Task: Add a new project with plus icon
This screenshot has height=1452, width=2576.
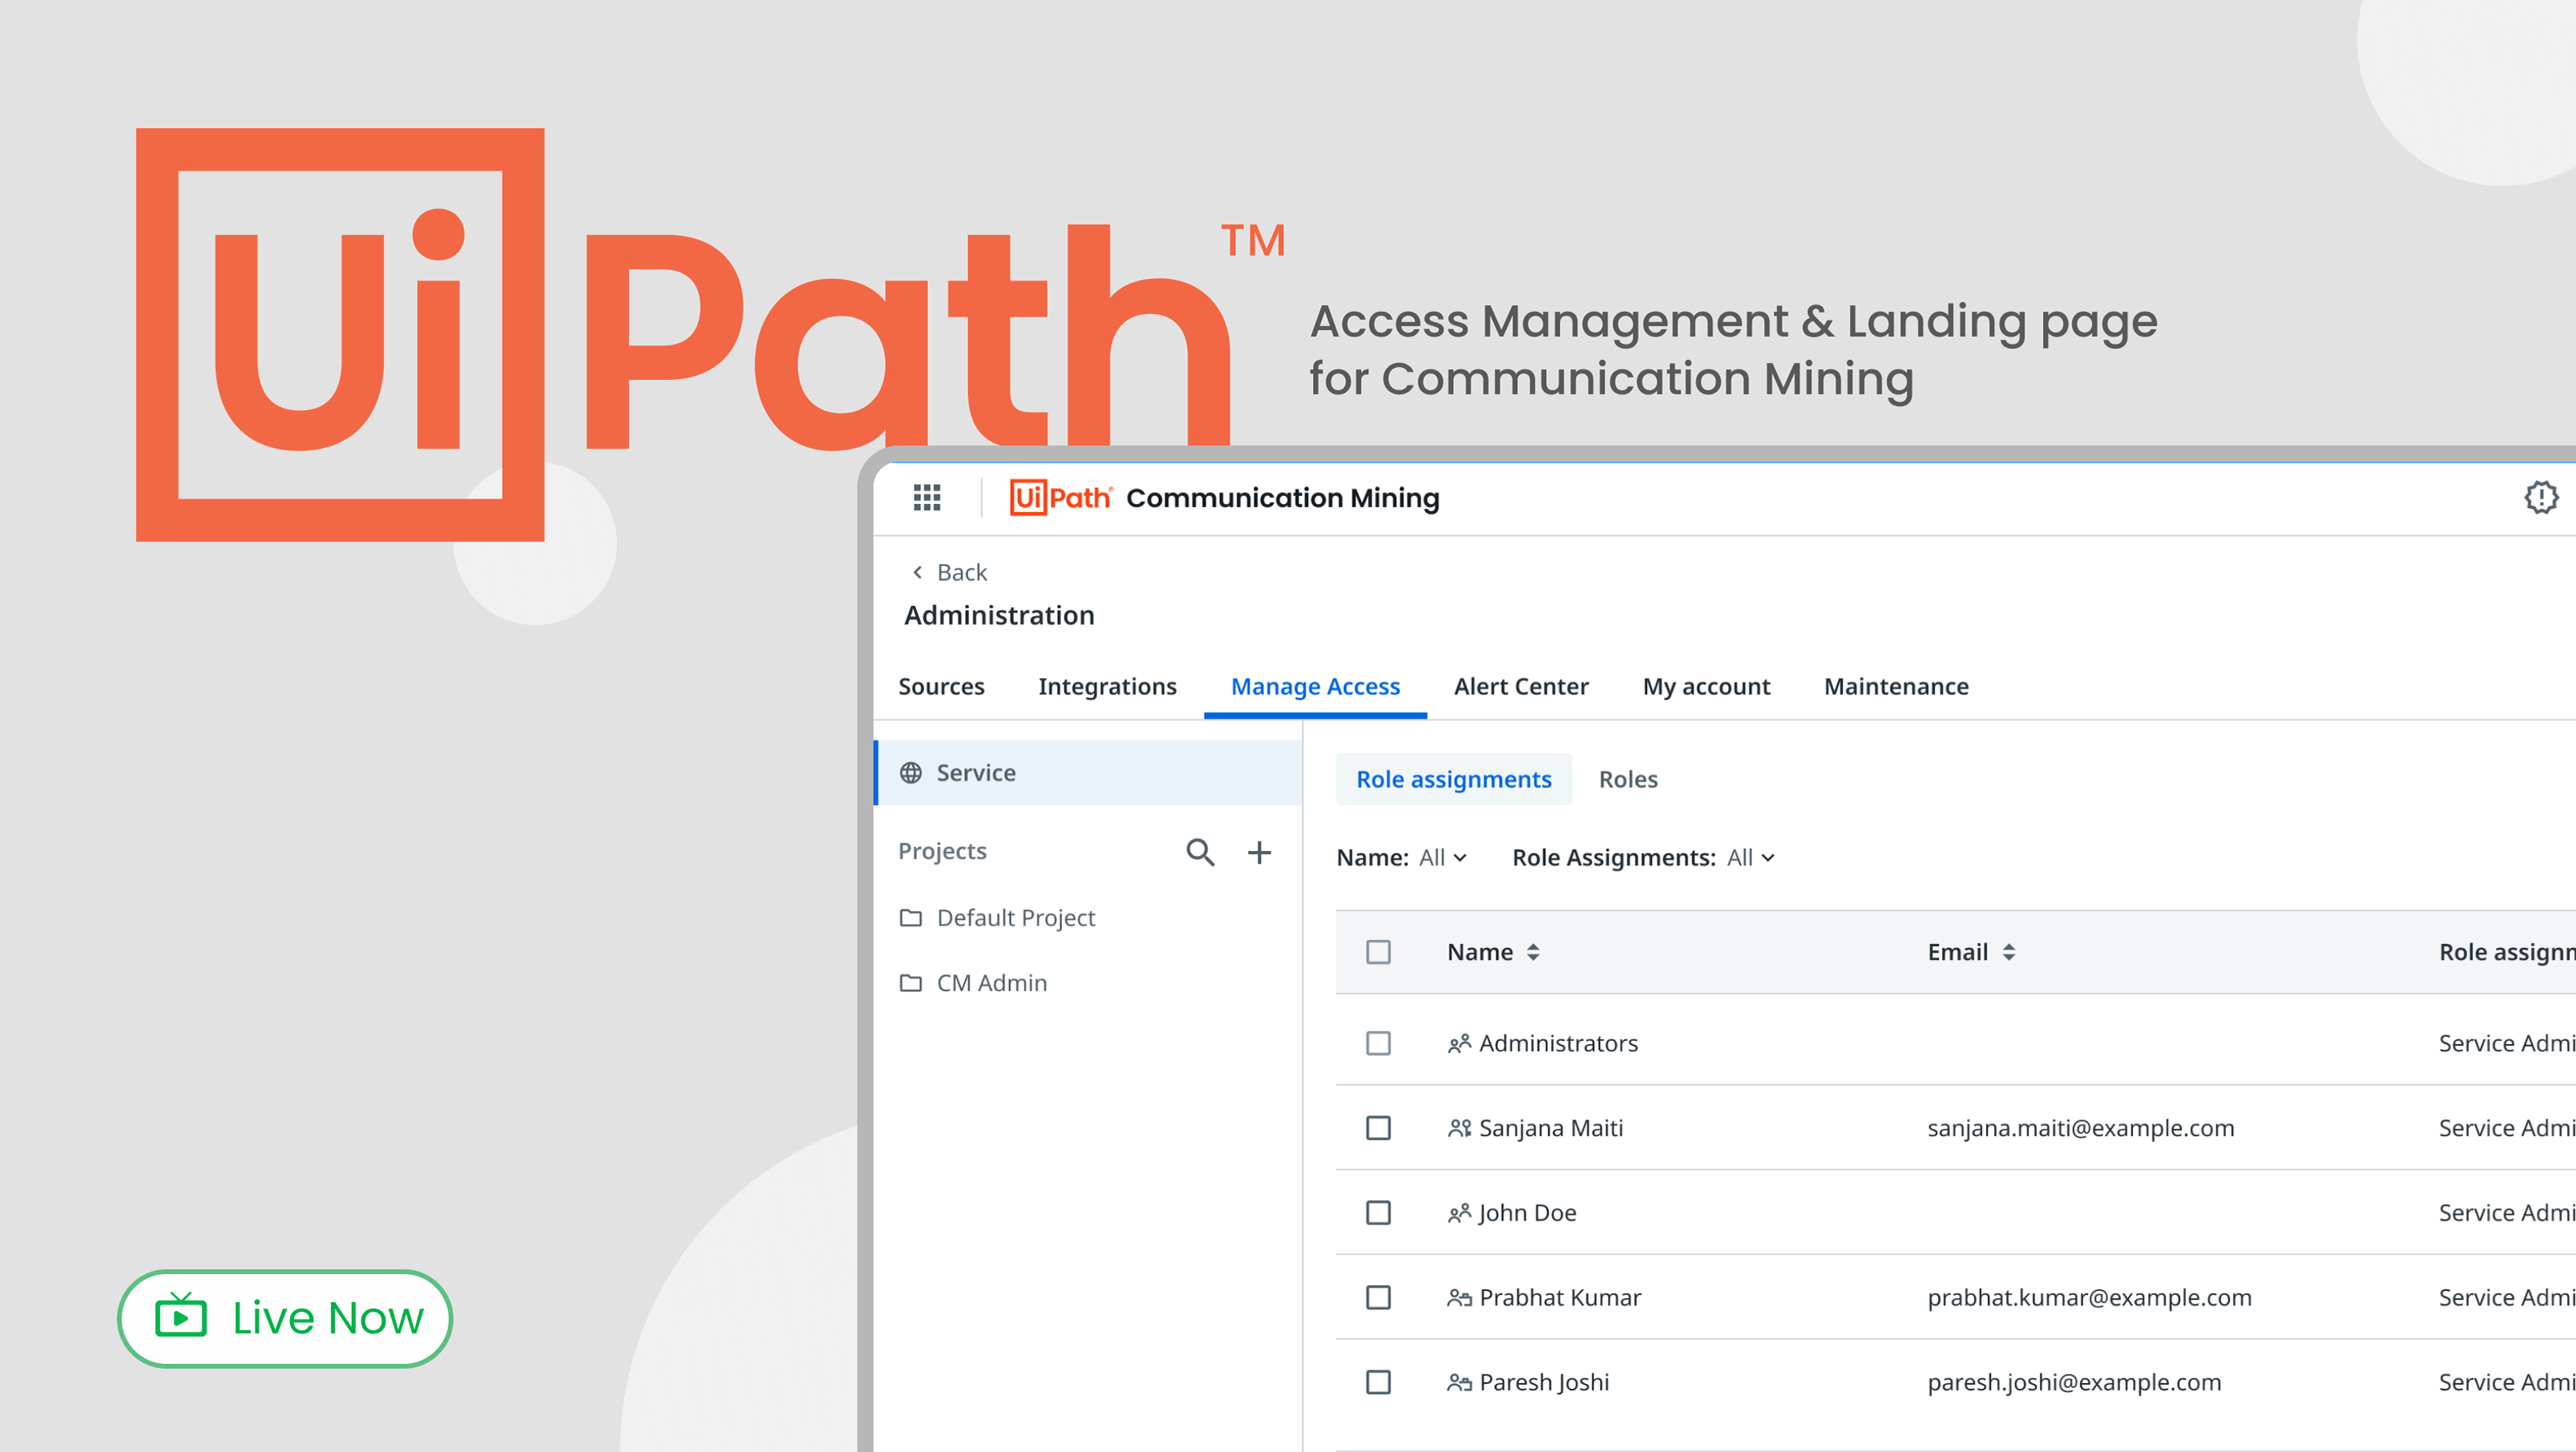Action: pos(1259,852)
